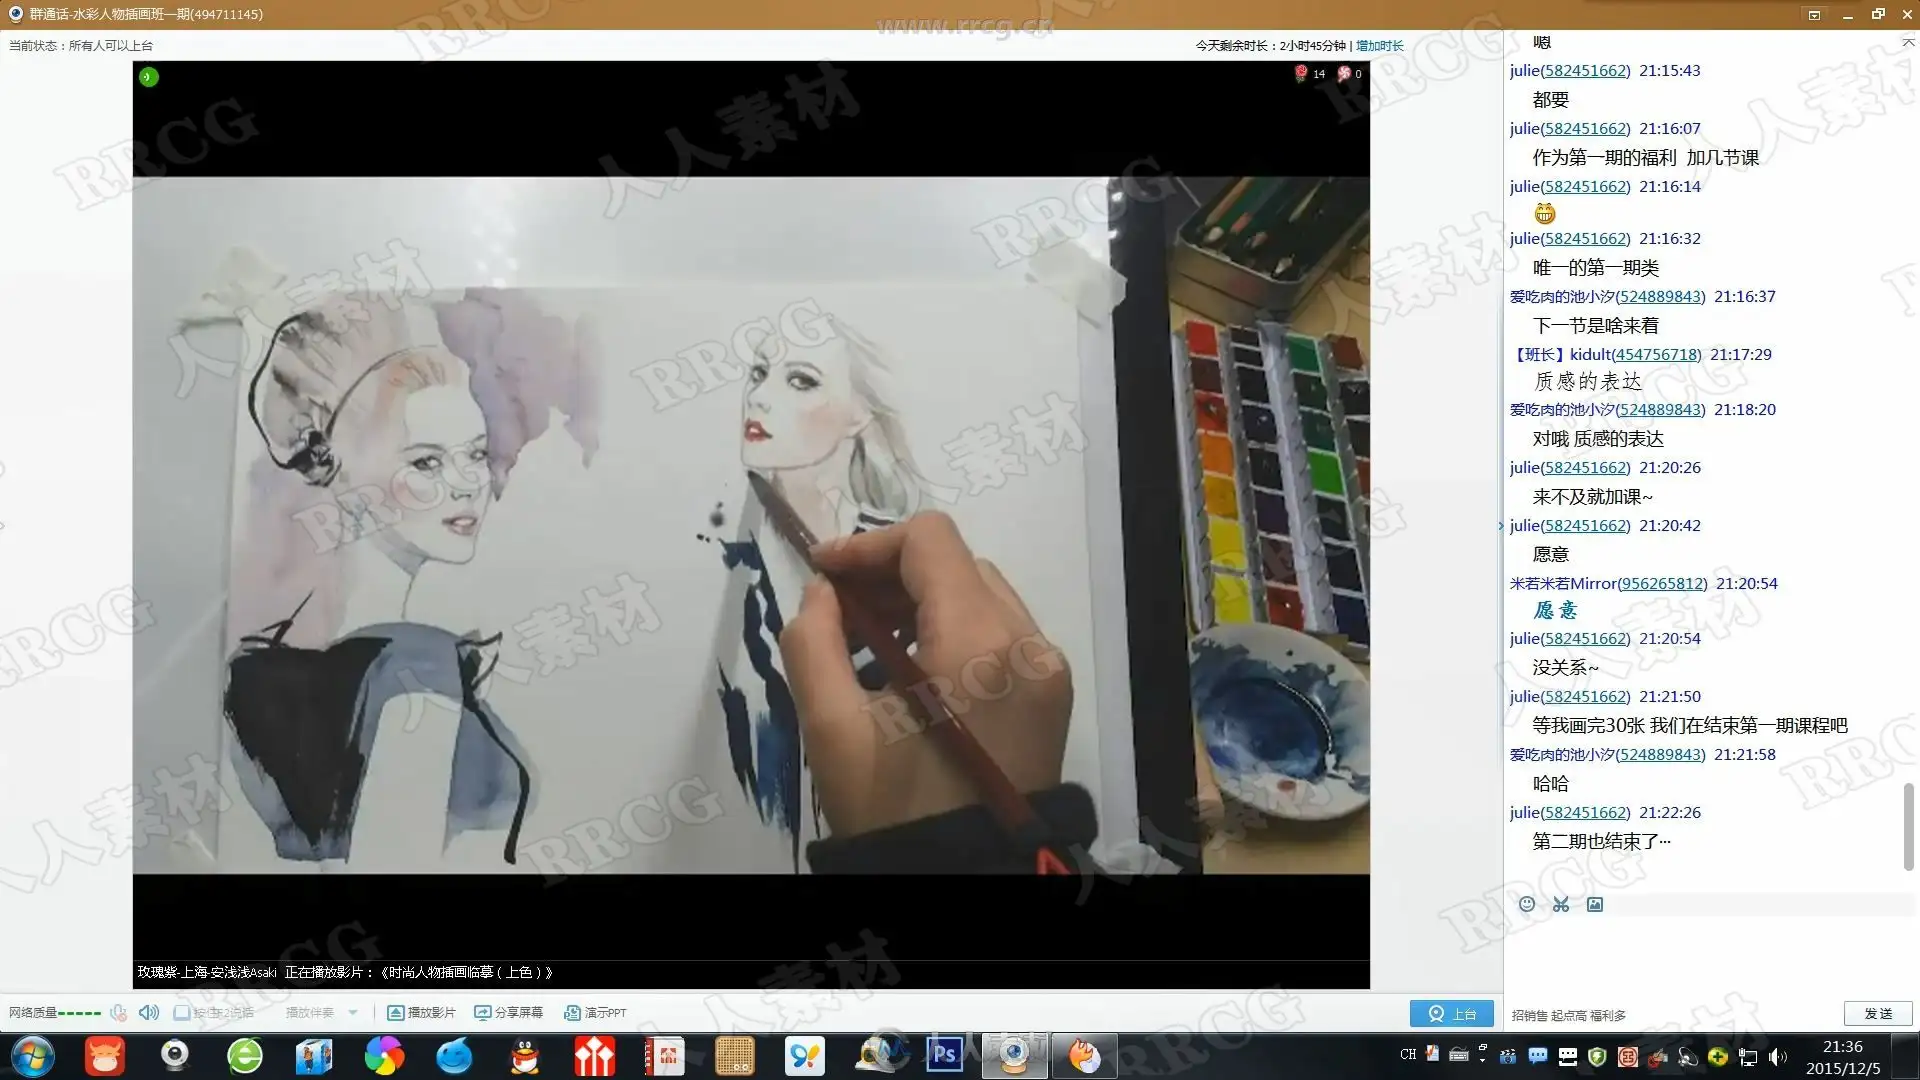Click the 分享屏幕 toolbar item

[x=508, y=1012]
